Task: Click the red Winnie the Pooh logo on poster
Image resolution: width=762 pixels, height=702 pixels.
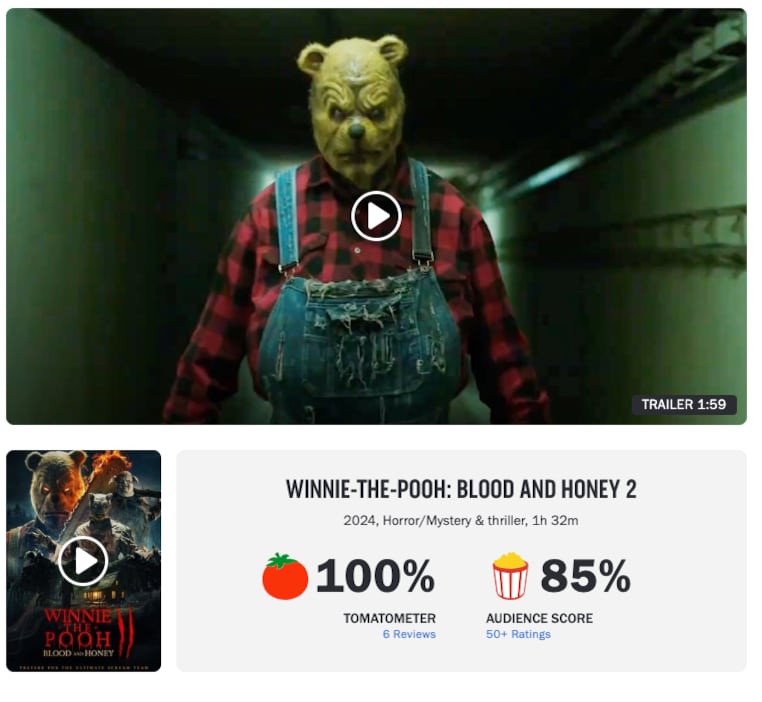Action: click(x=78, y=627)
